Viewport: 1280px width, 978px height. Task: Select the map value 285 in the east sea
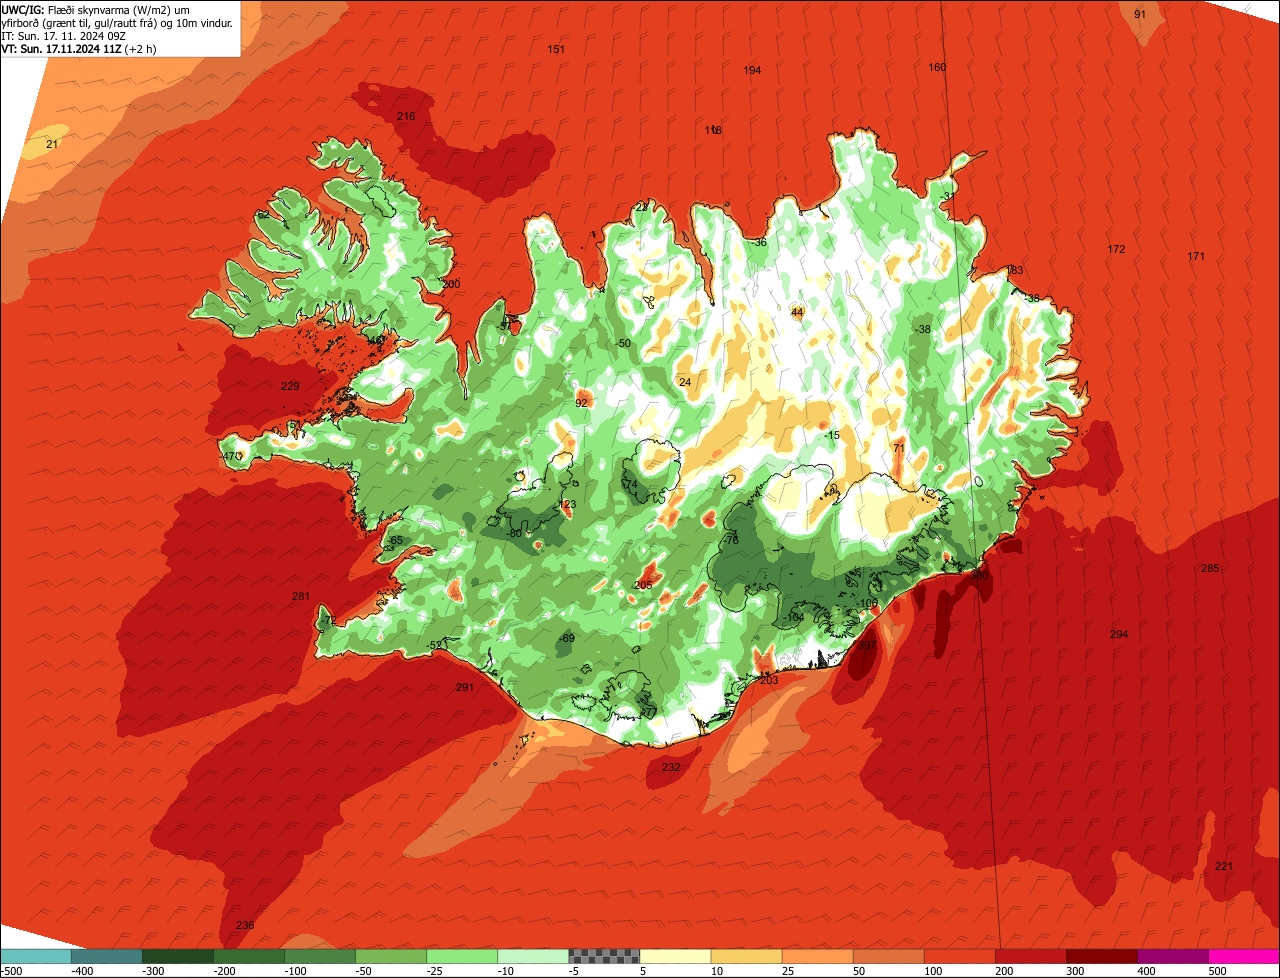[x=1210, y=568]
